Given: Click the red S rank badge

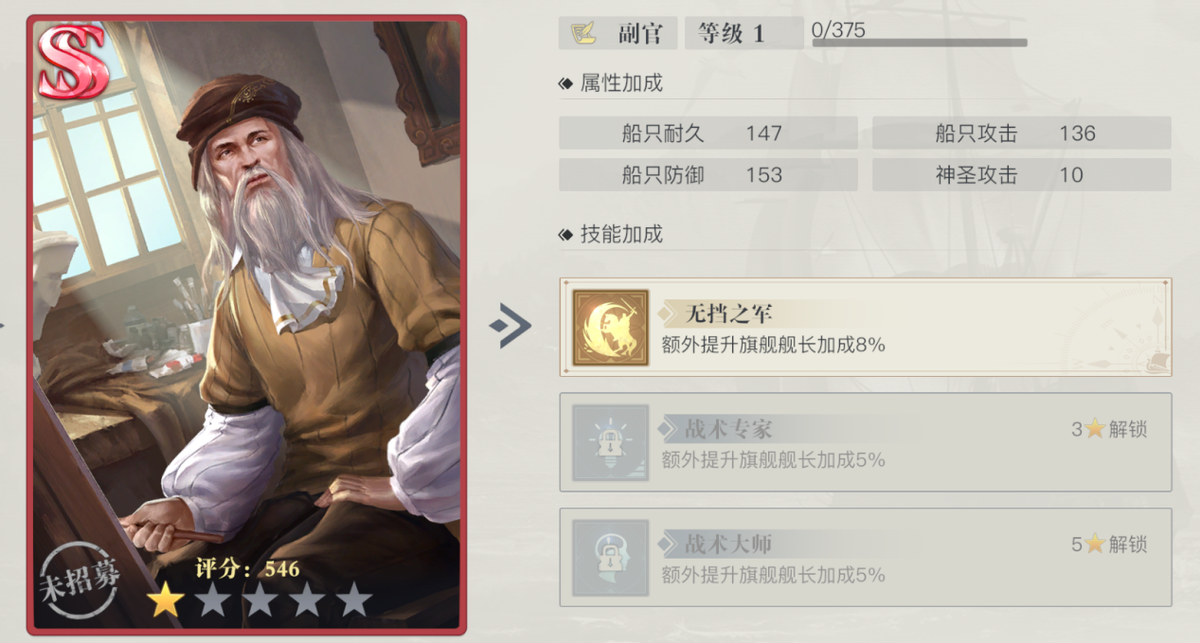Looking at the screenshot, I should pyautogui.click(x=71, y=62).
